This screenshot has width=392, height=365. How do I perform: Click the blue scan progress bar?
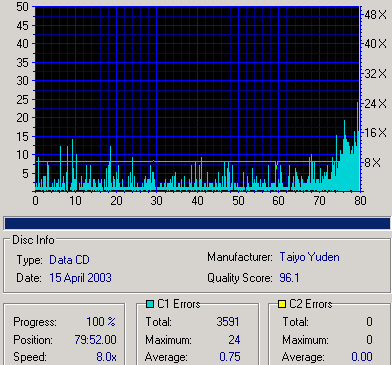pos(197,223)
